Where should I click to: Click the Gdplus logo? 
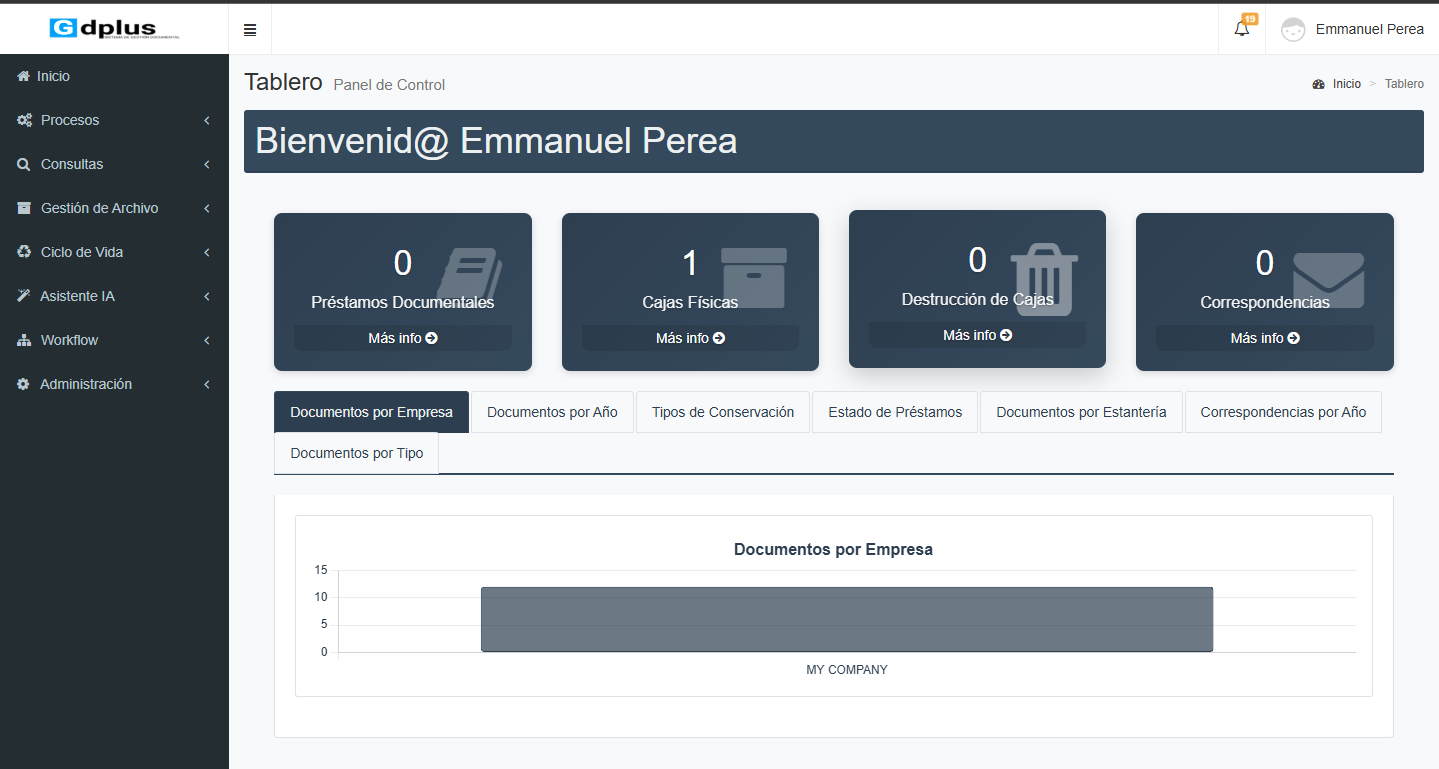[x=114, y=29]
